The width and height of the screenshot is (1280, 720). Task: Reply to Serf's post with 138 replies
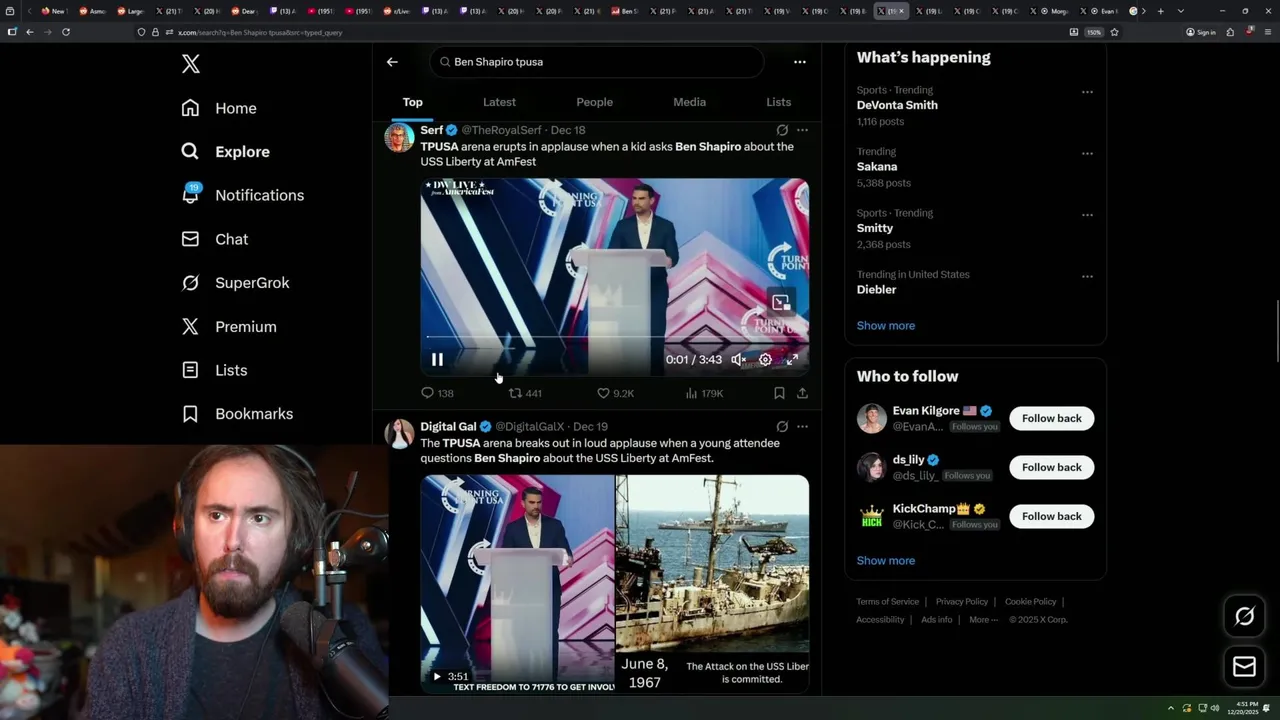[437, 394]
